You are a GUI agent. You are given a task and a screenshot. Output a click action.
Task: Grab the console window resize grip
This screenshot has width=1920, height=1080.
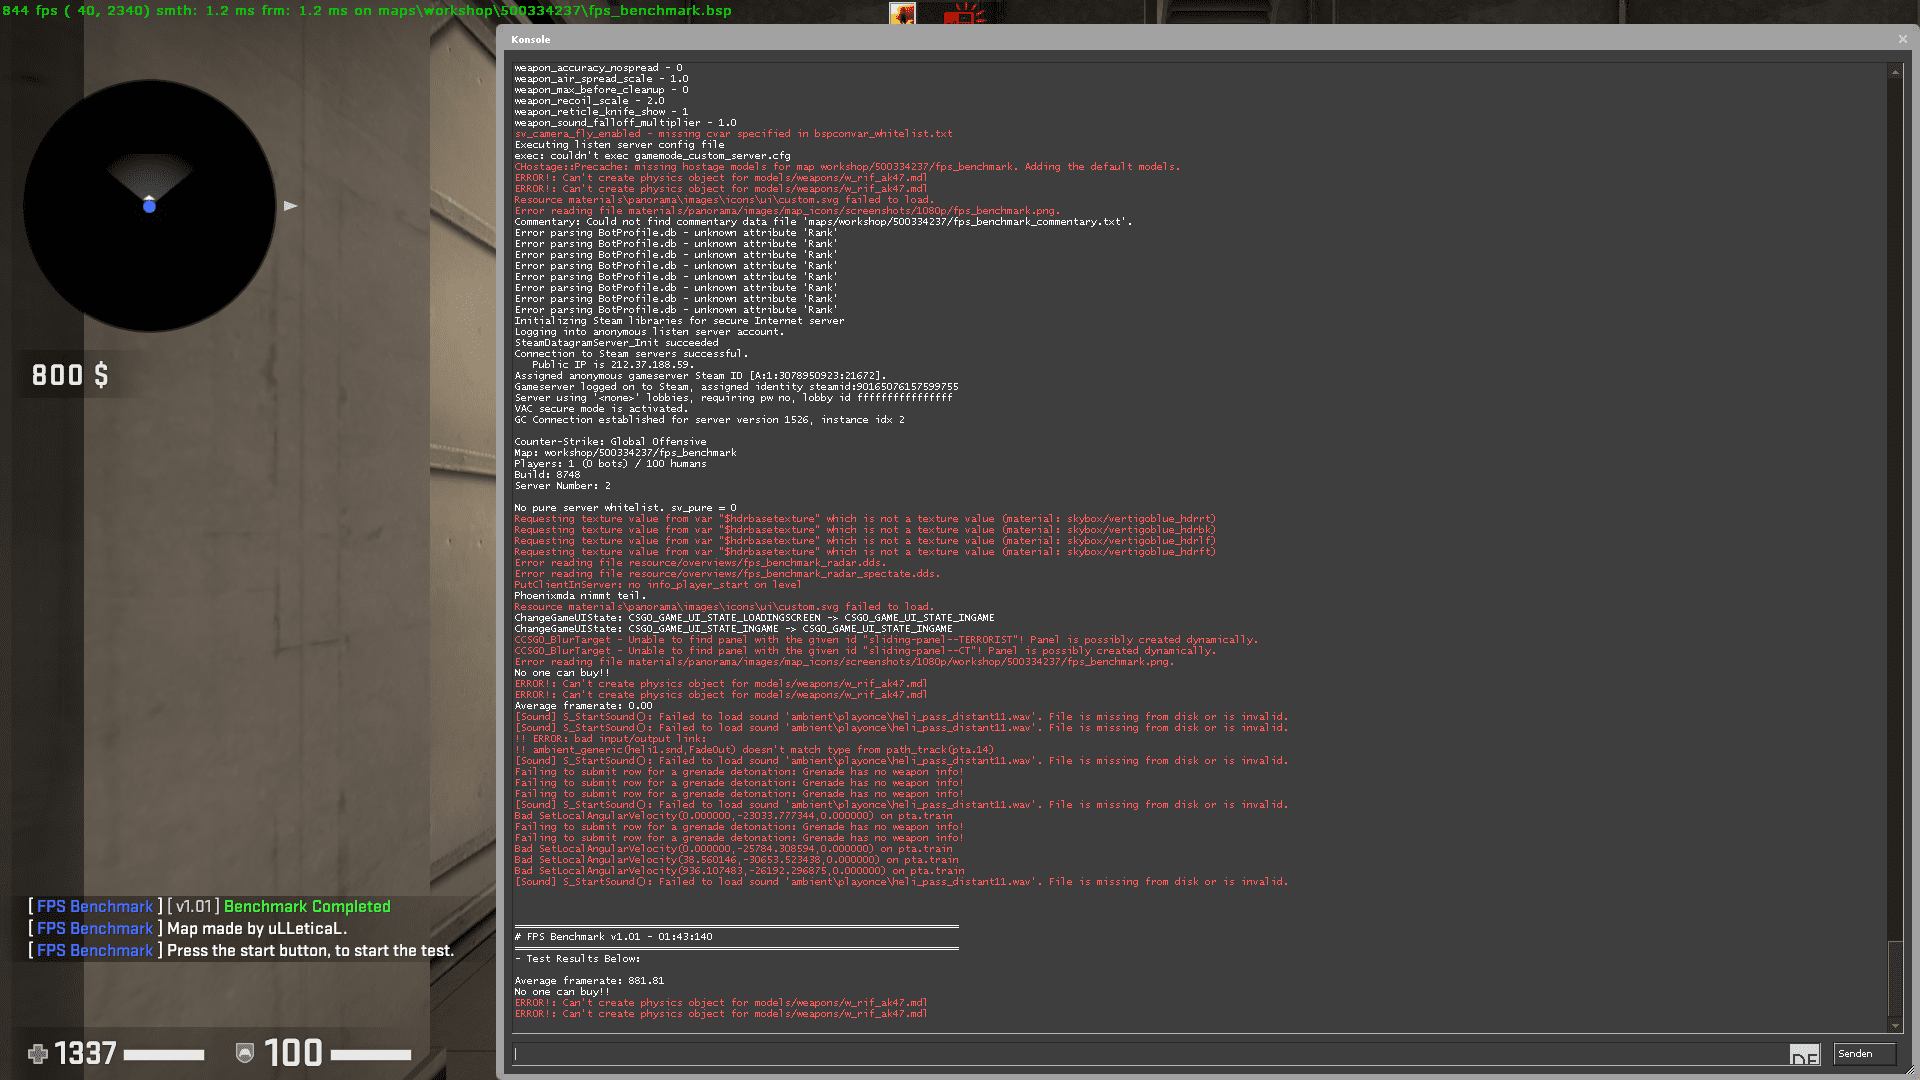(x=1911, y=1072)
